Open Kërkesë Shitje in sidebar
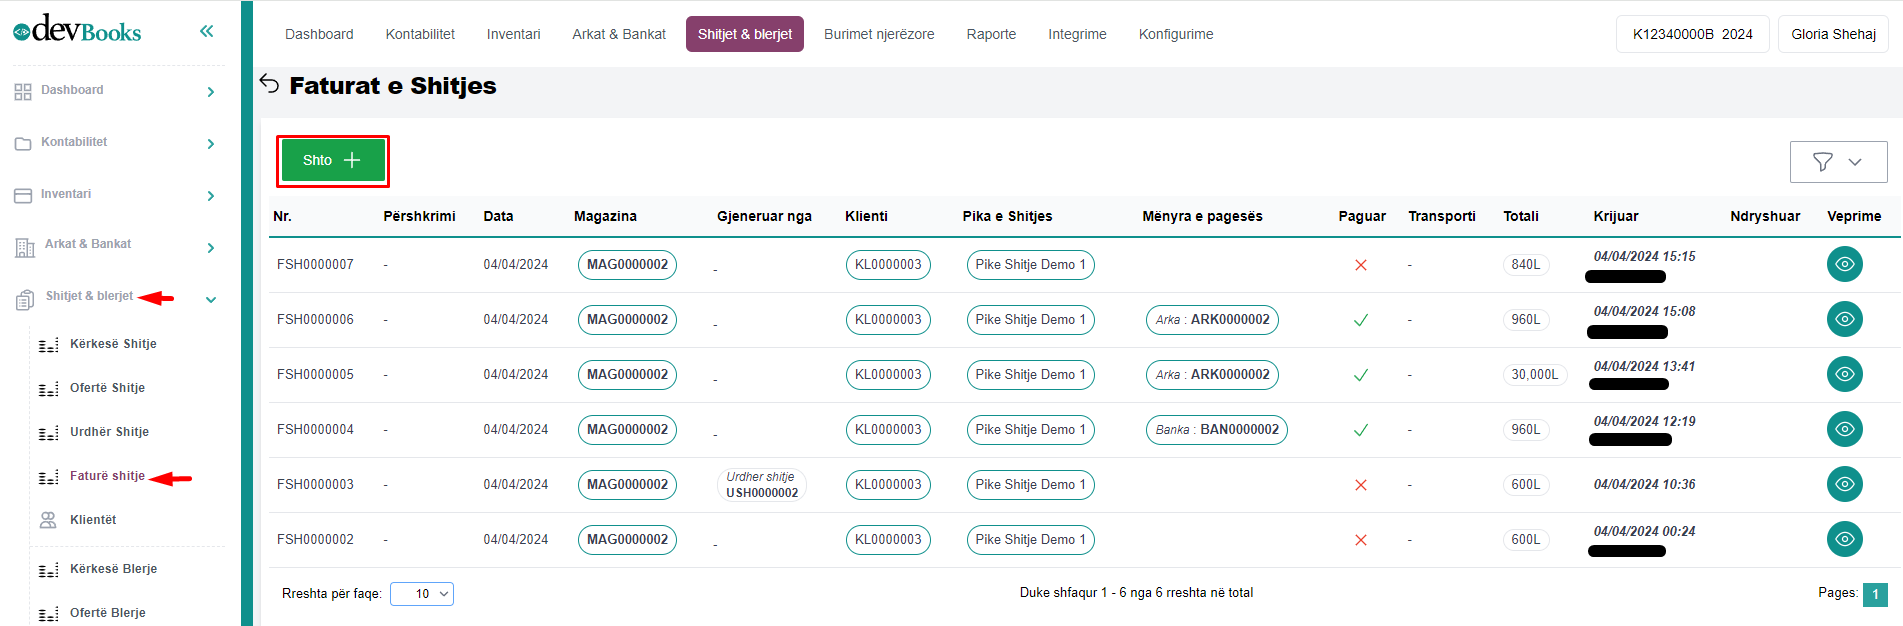Image resolution: width=1903 pixels, height=626 pixels. click(113, 344)
